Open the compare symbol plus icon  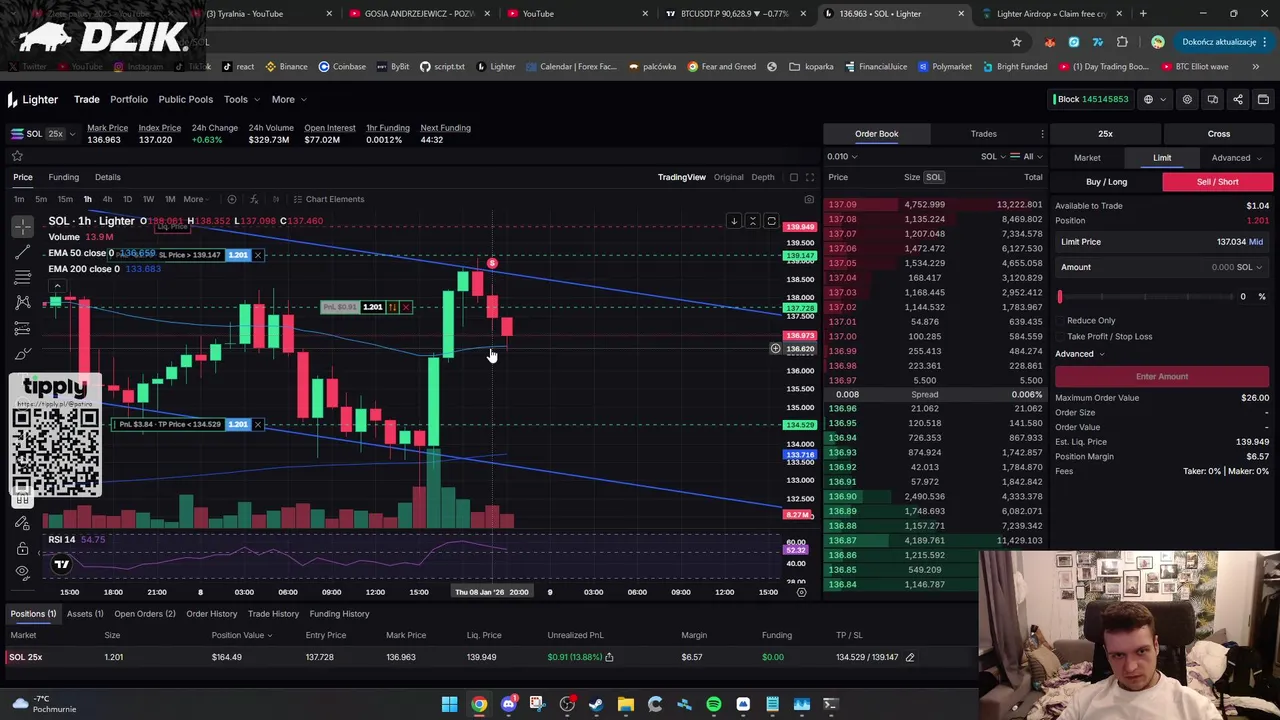tap(232, 199)
